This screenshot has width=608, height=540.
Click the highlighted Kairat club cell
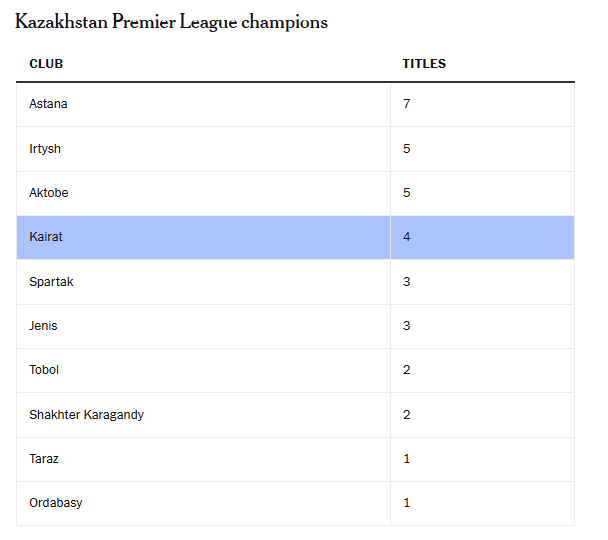click(x=46, y=237)
